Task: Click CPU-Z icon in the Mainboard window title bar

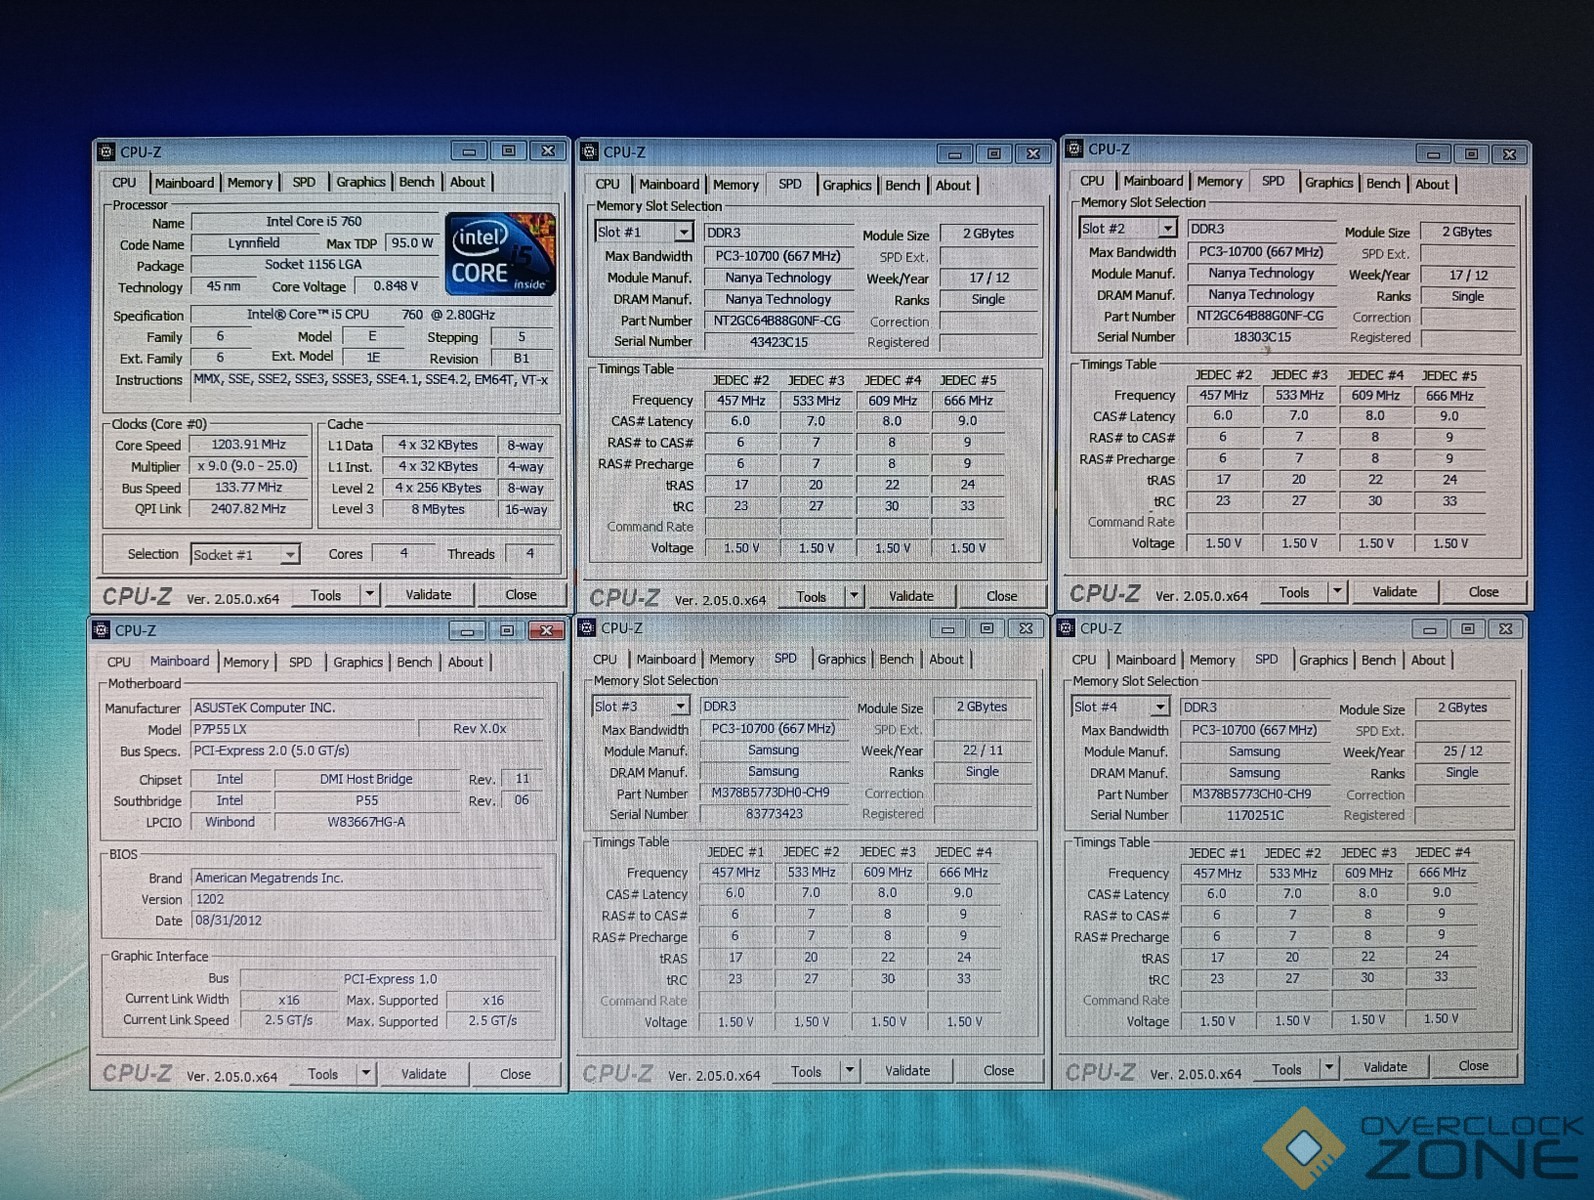Action: pos(101,630)
